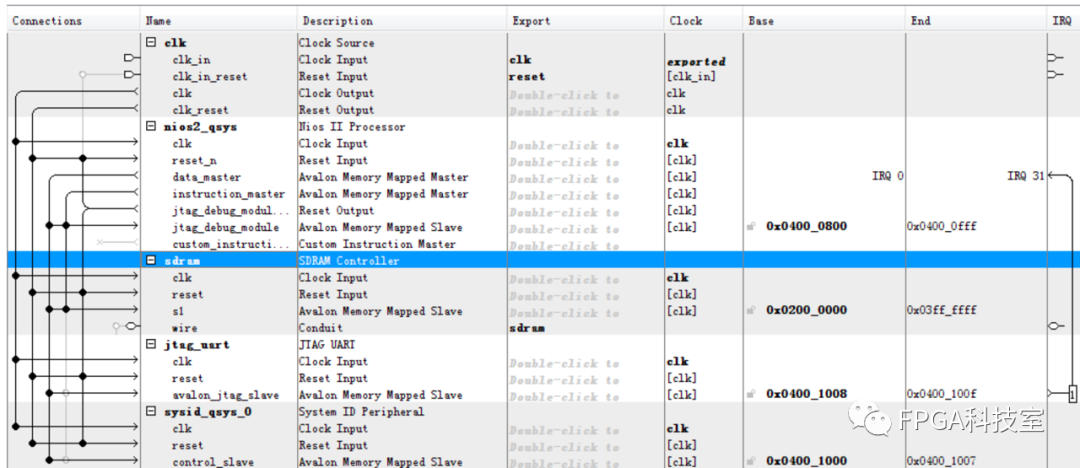This screenshot has width=1080, height=468.
Task: Click the lock icon beside base 0x0400_1008
Action: tap(751, 394)
